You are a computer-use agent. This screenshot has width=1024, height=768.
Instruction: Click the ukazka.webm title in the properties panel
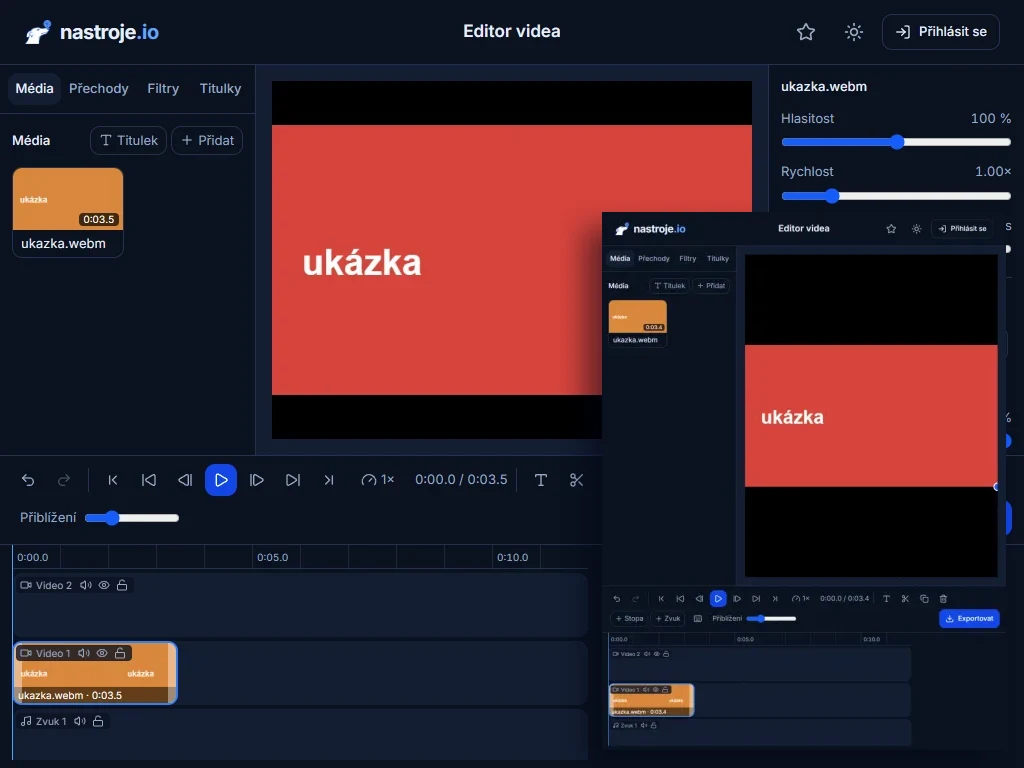(824, 86)
